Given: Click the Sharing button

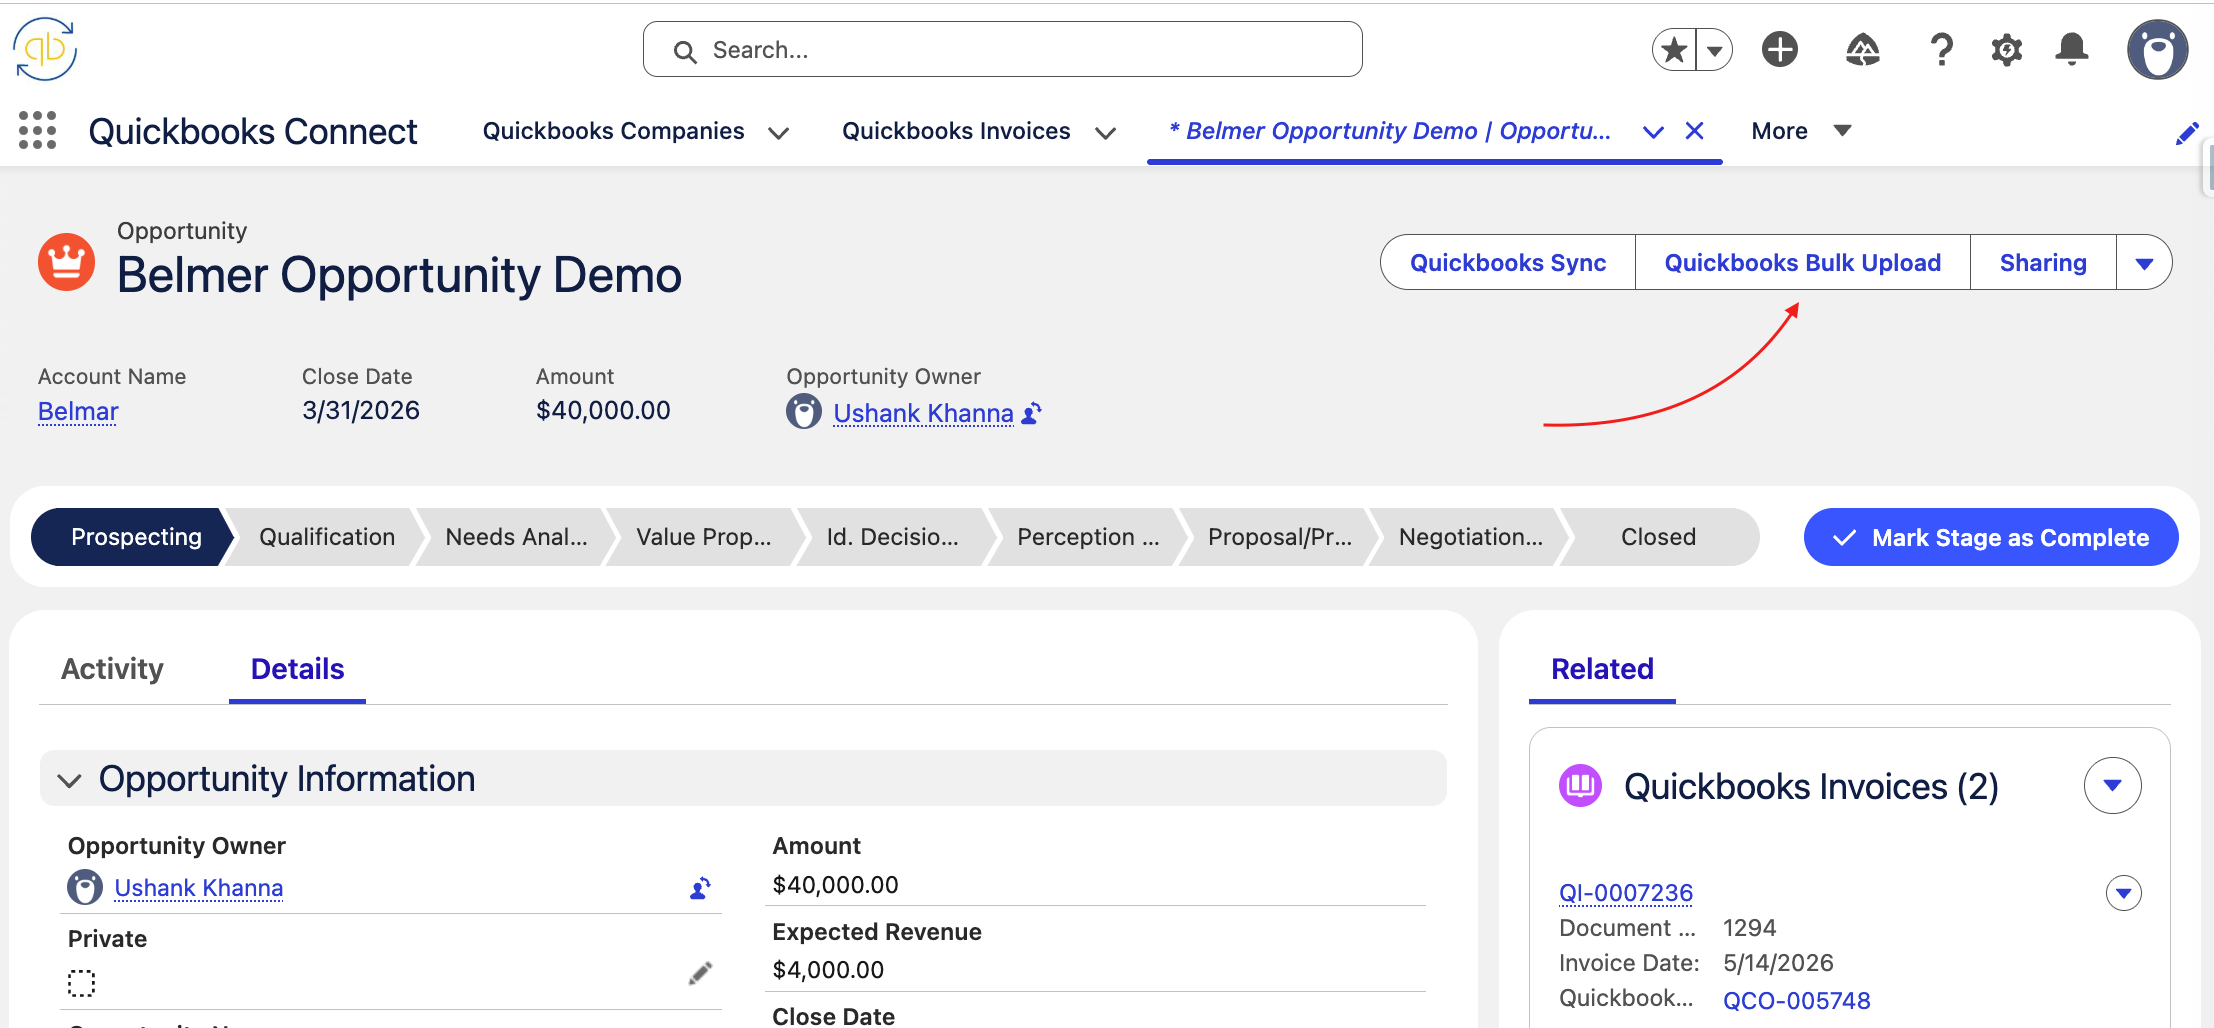Looking at the screenshot, I should tap(2043, 263).
